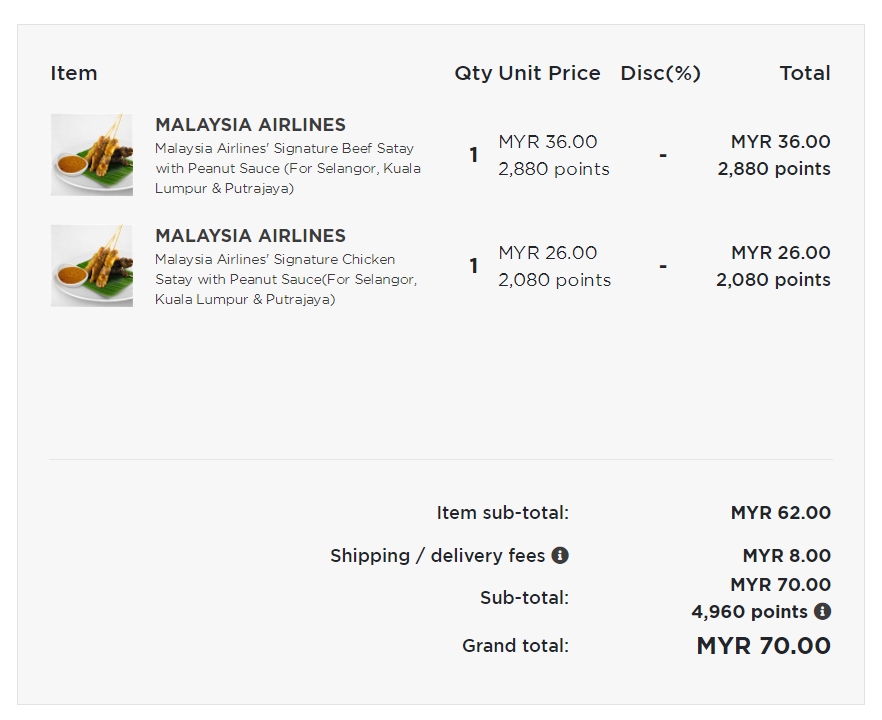Click the Beef Satay unit price MYR 36.00

point(548,142)
